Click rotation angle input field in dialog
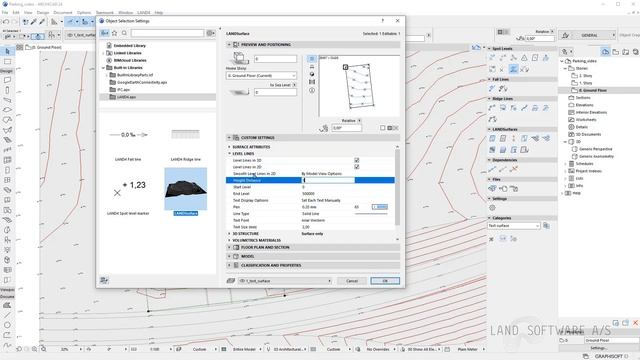Image resolution: width=640 pixels, height=360 pixels. pyautogui.click(x=347, y=128)
